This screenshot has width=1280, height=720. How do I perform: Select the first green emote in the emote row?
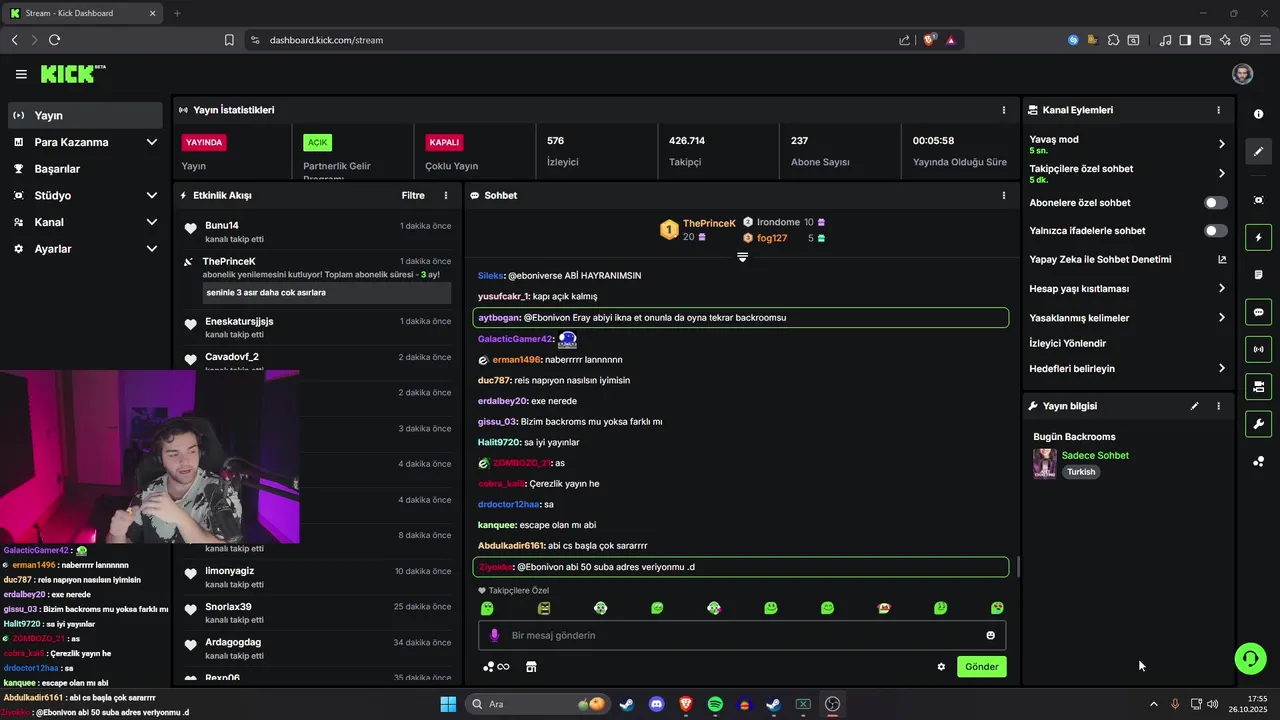click(487, 608)
